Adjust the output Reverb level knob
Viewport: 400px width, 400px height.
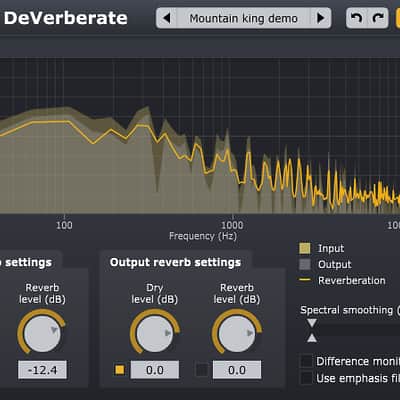coord(237,333)
